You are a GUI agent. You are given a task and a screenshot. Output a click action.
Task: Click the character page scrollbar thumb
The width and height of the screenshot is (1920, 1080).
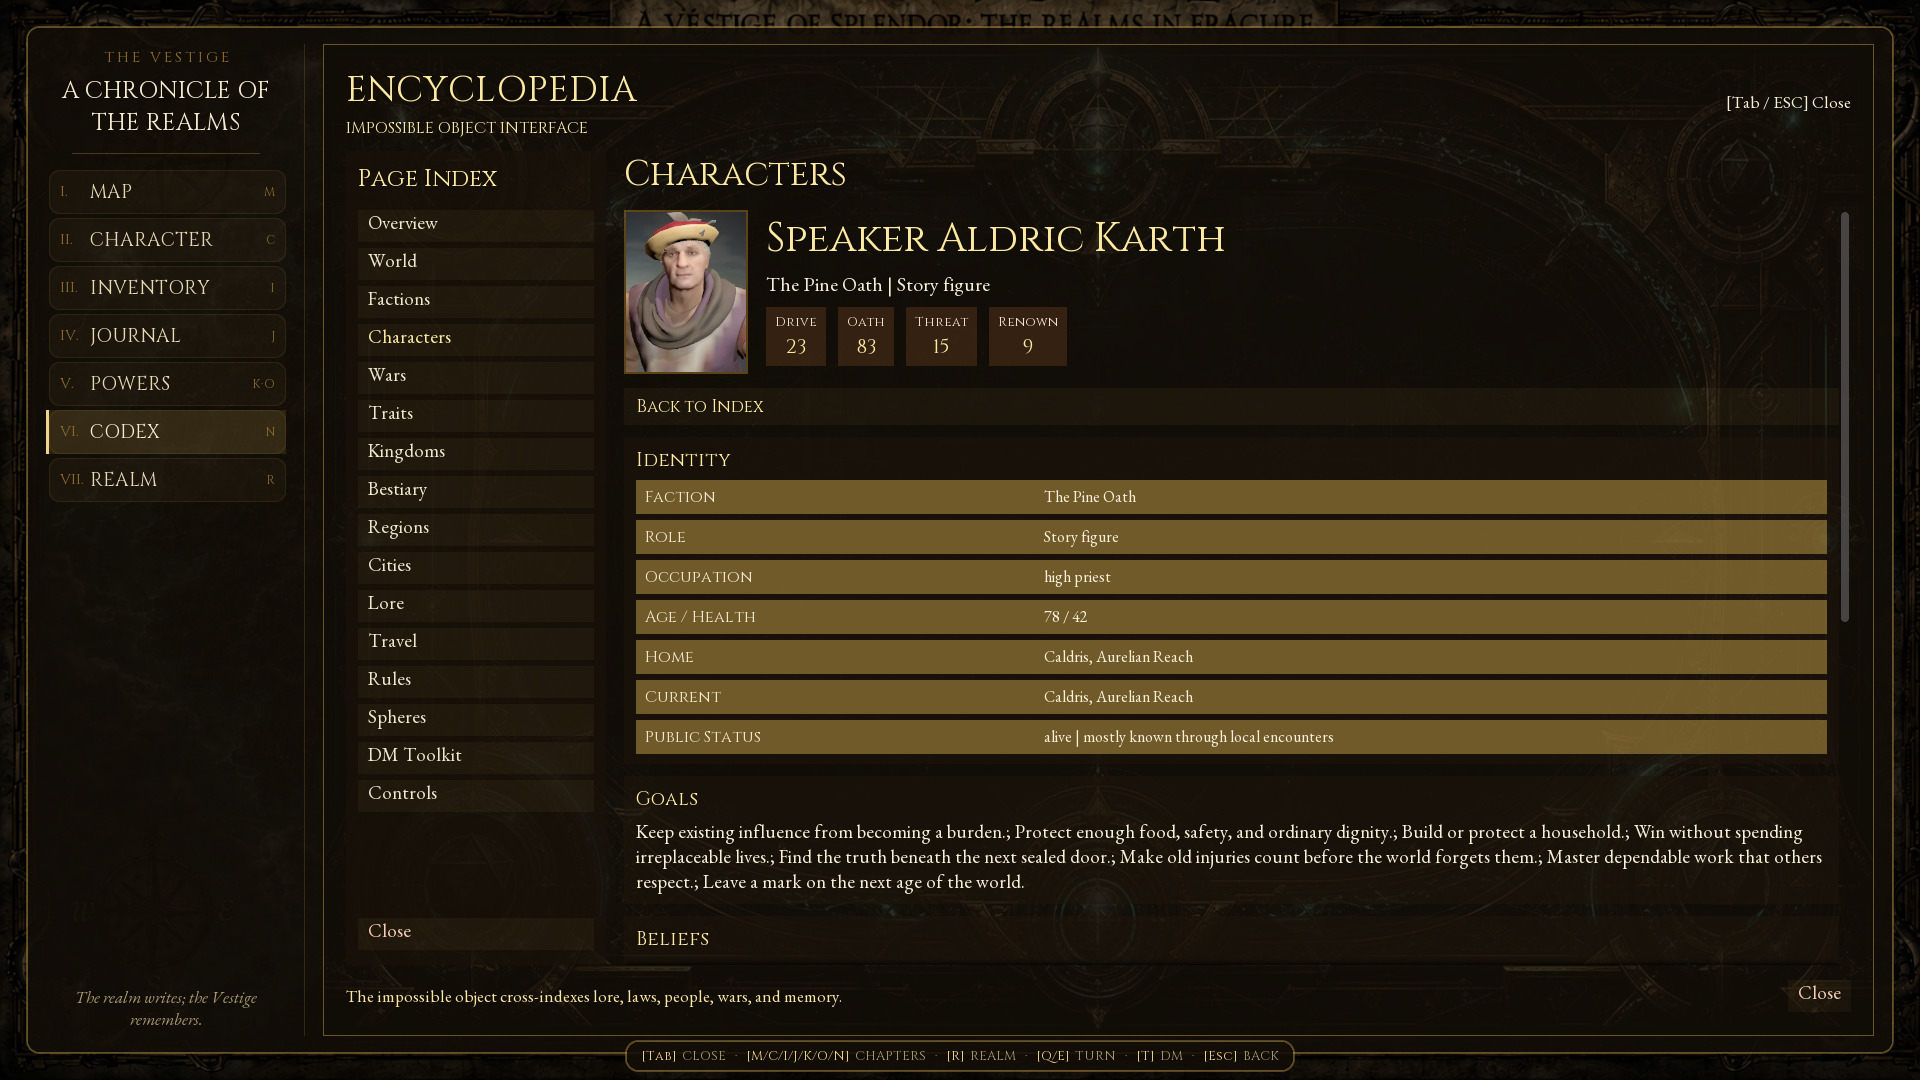(1845, 417)
